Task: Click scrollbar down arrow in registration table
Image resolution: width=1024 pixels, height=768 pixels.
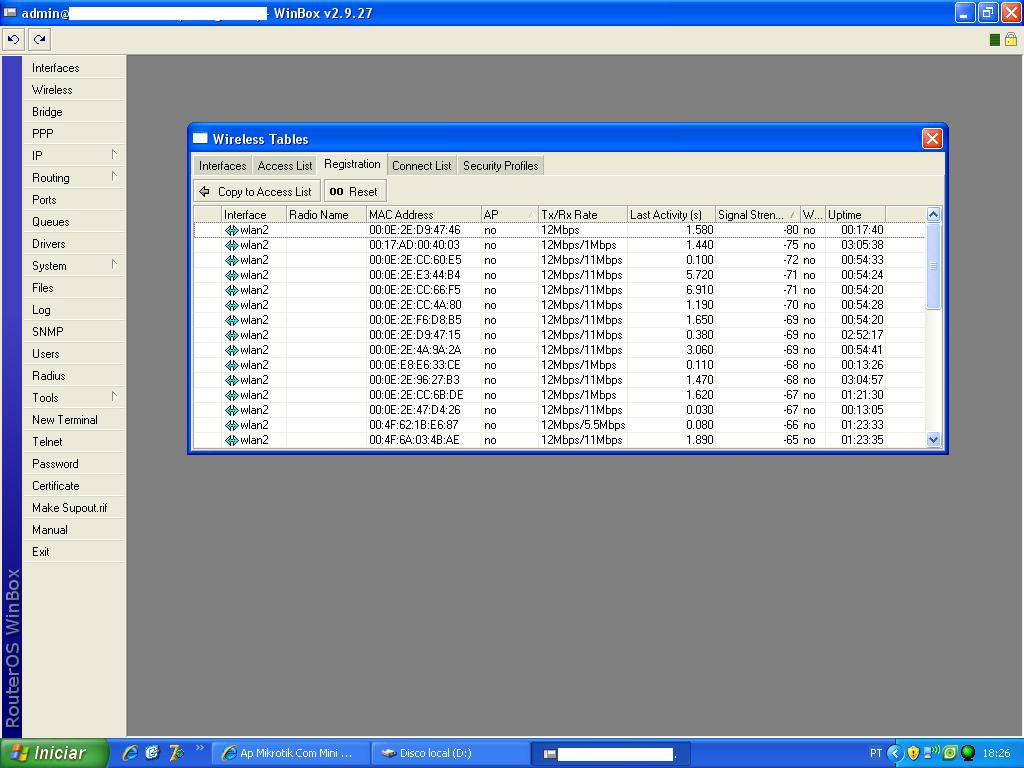Action: [933, 440]
